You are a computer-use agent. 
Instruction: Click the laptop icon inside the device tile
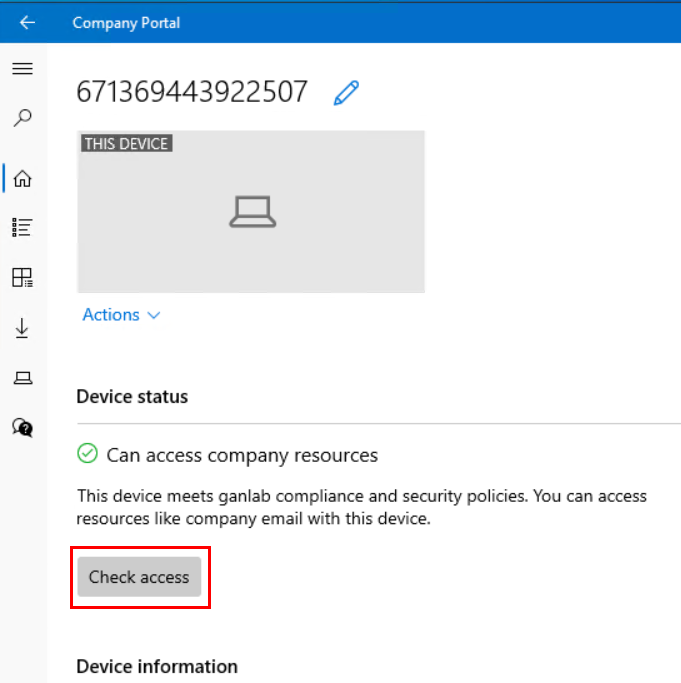pyautogui.click(x=252, y=212)
